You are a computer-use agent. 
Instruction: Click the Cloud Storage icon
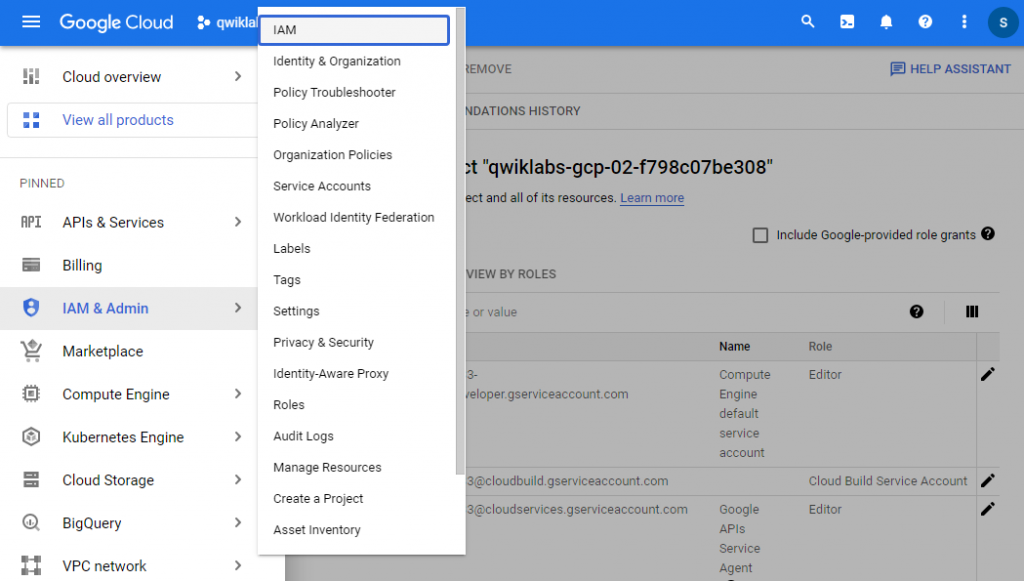click(31, 480)
